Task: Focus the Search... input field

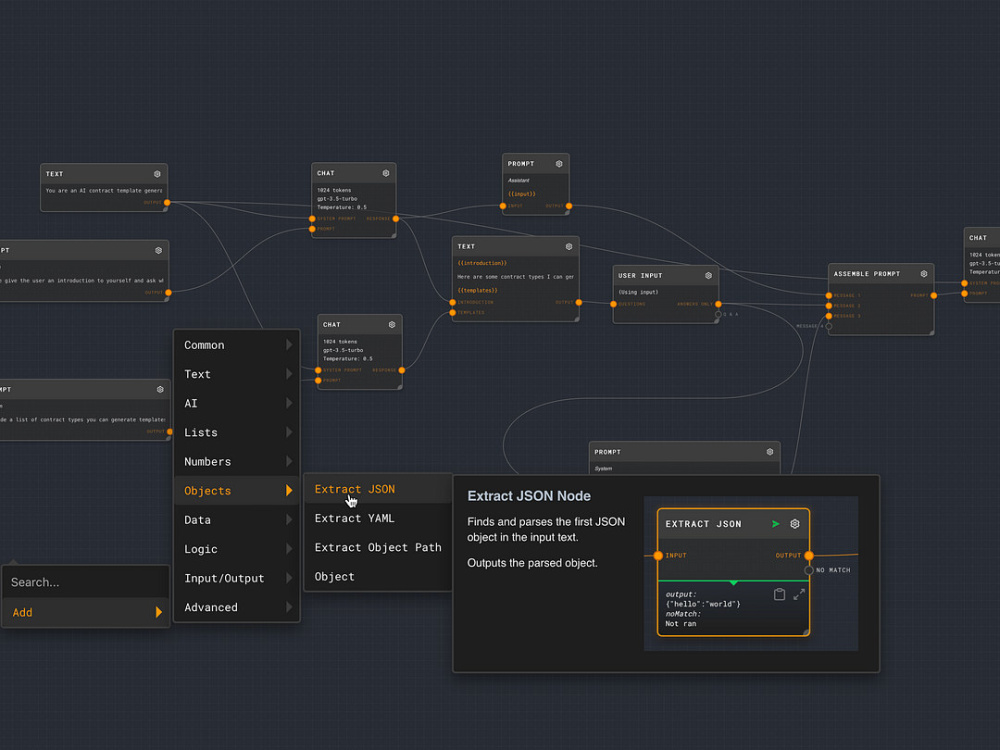Action: [x=86, y=582]
